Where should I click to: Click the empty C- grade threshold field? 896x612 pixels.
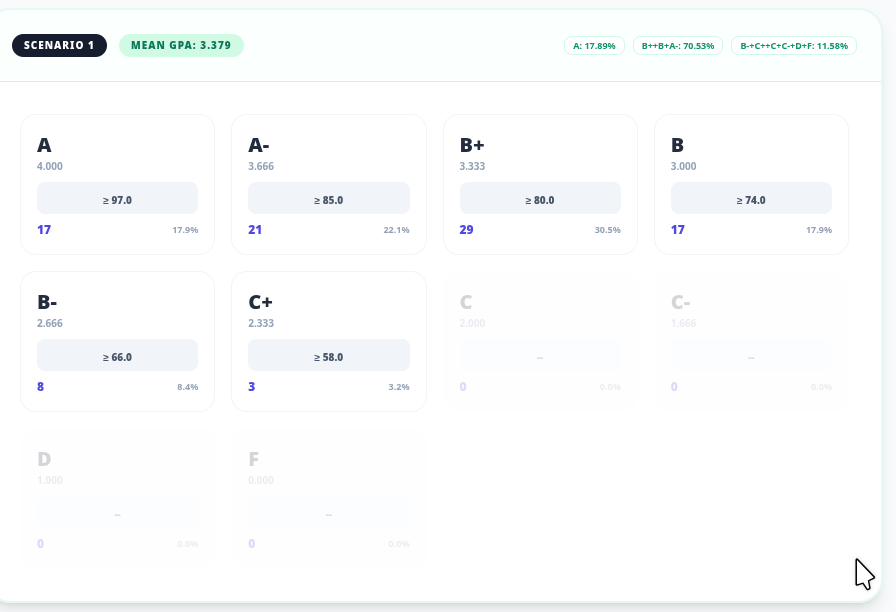tap(751, 356)
